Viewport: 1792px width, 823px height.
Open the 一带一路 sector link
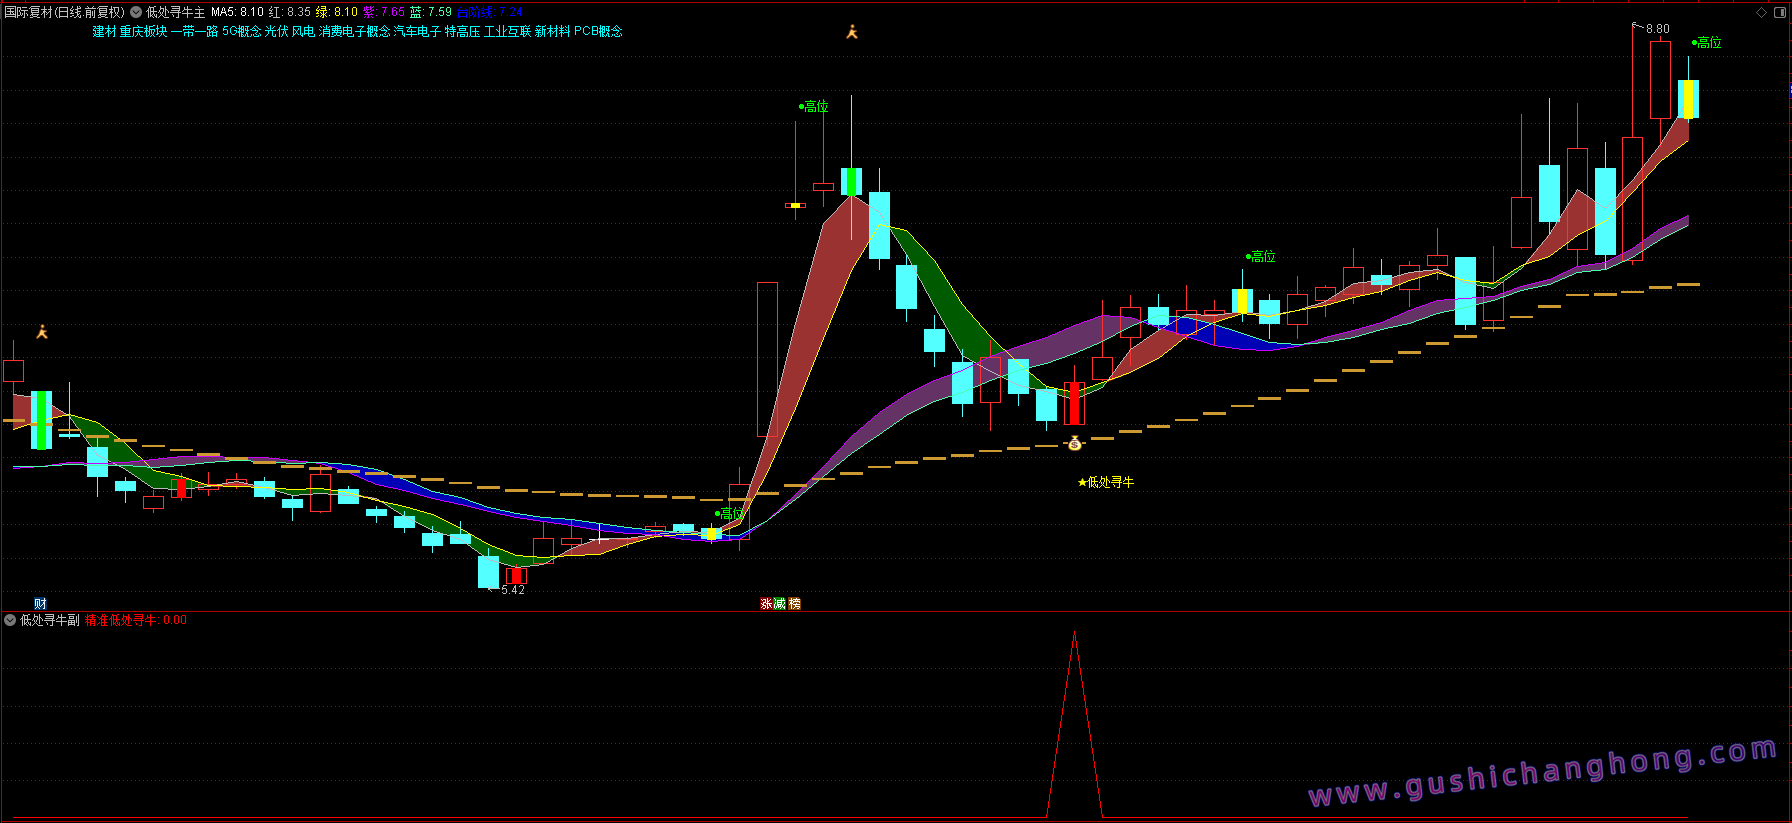coord(194,32)
